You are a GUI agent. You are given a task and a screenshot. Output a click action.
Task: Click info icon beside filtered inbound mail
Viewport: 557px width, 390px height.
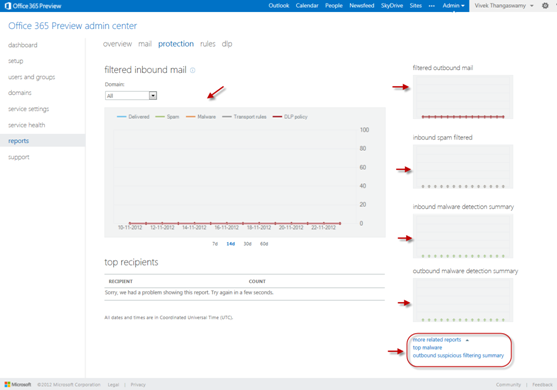[193, 70]
